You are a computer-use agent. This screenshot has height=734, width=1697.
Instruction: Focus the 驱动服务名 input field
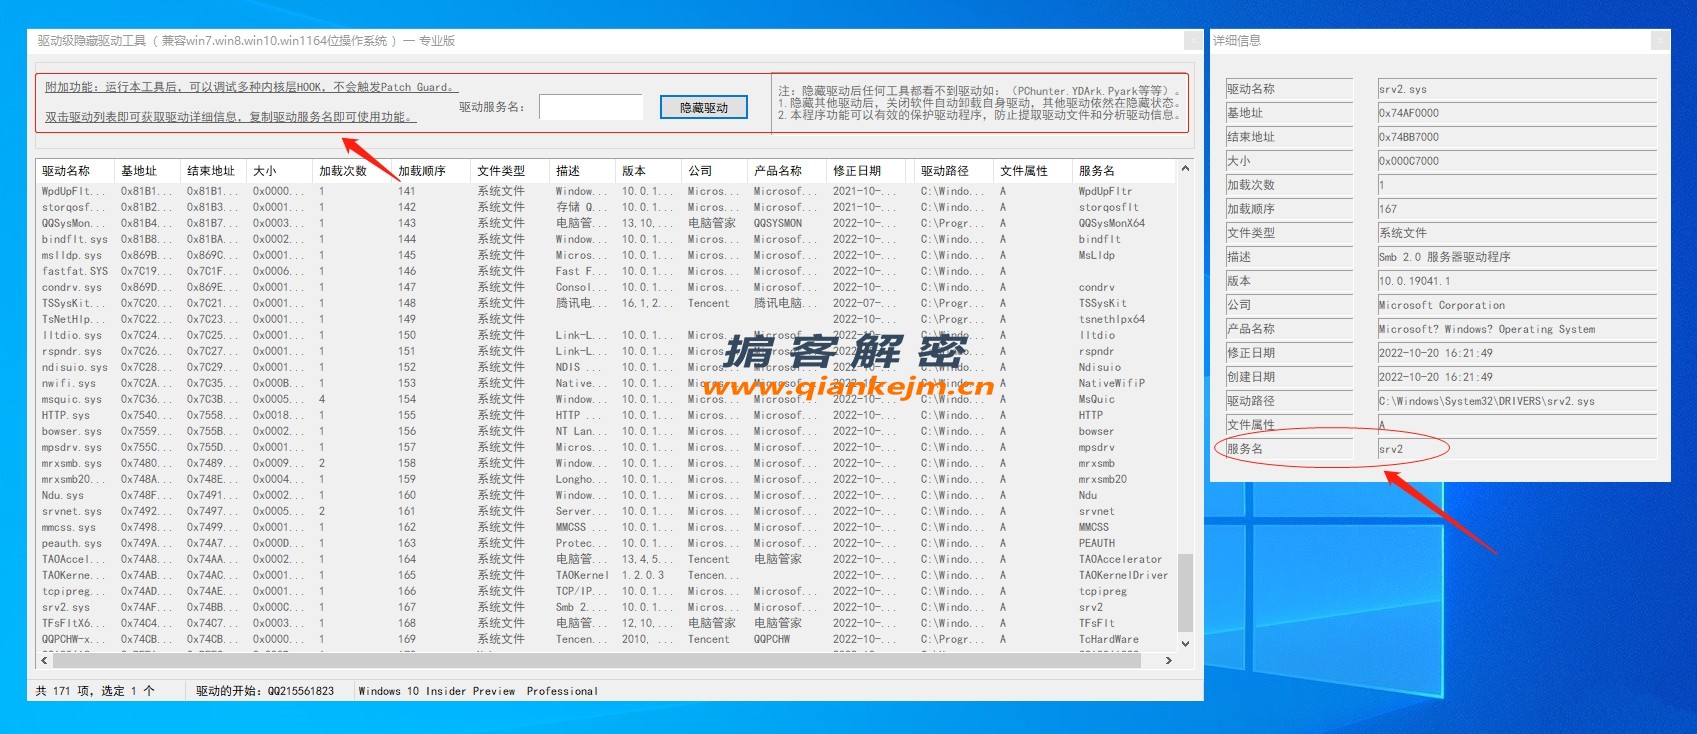[x=590, y=107]
